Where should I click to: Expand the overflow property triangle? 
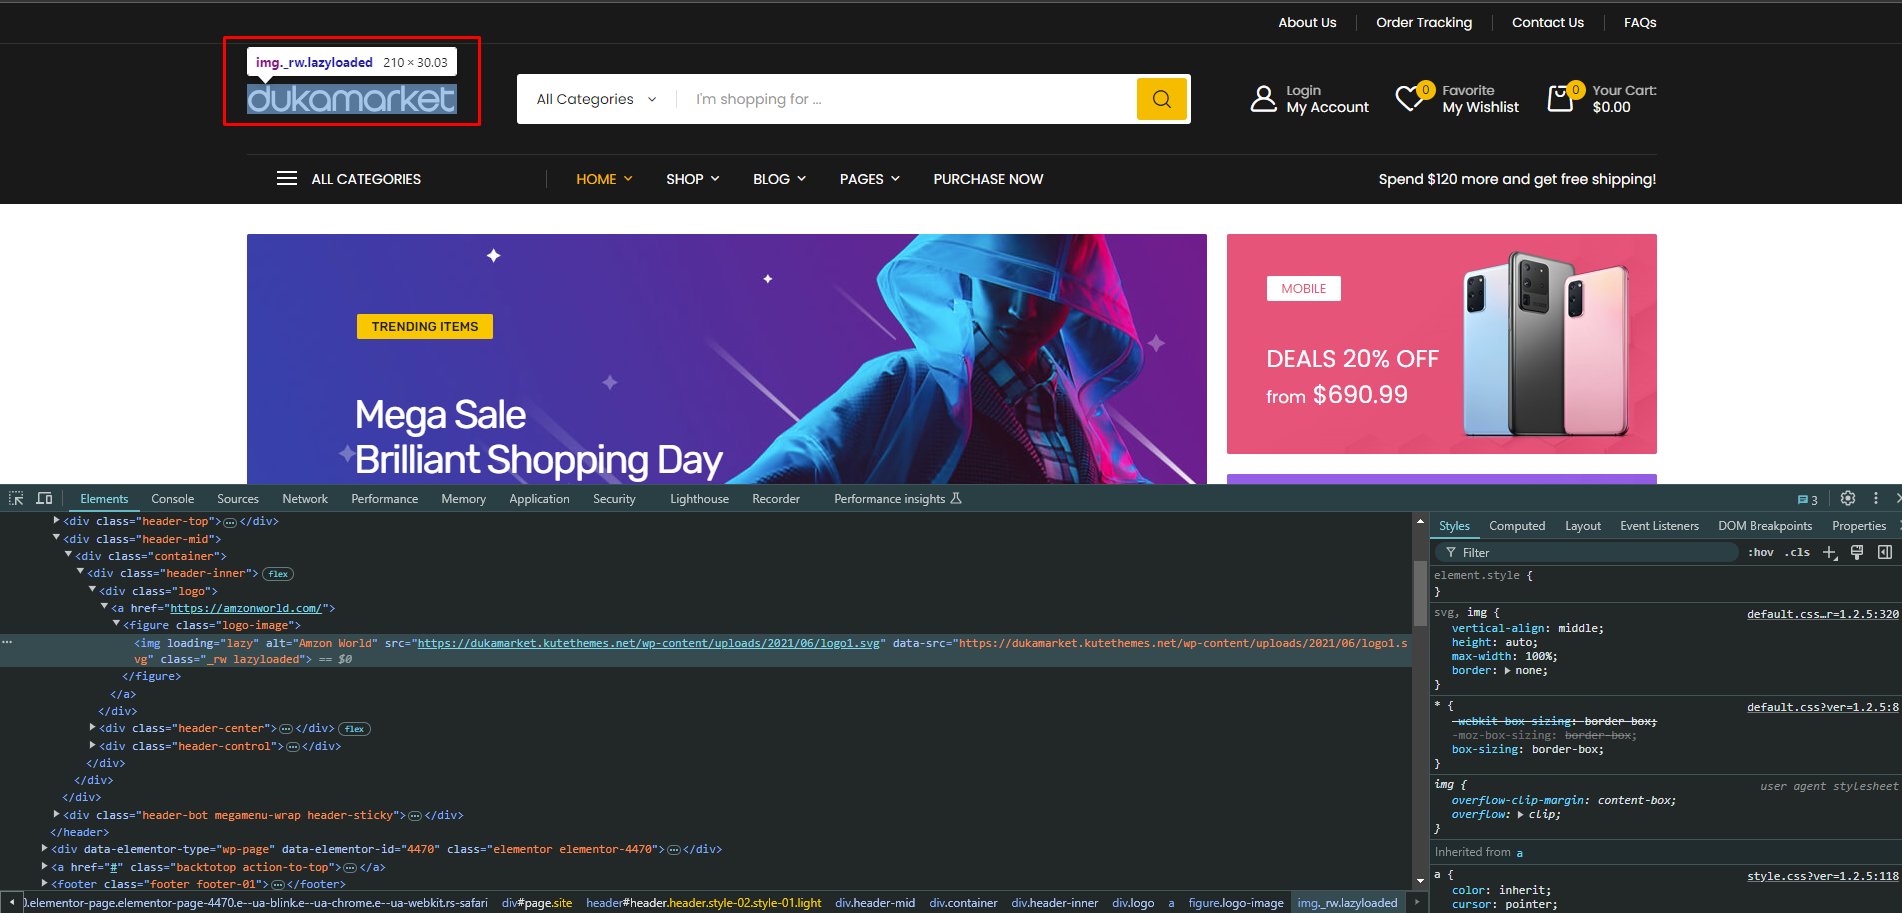(1520, 815)
